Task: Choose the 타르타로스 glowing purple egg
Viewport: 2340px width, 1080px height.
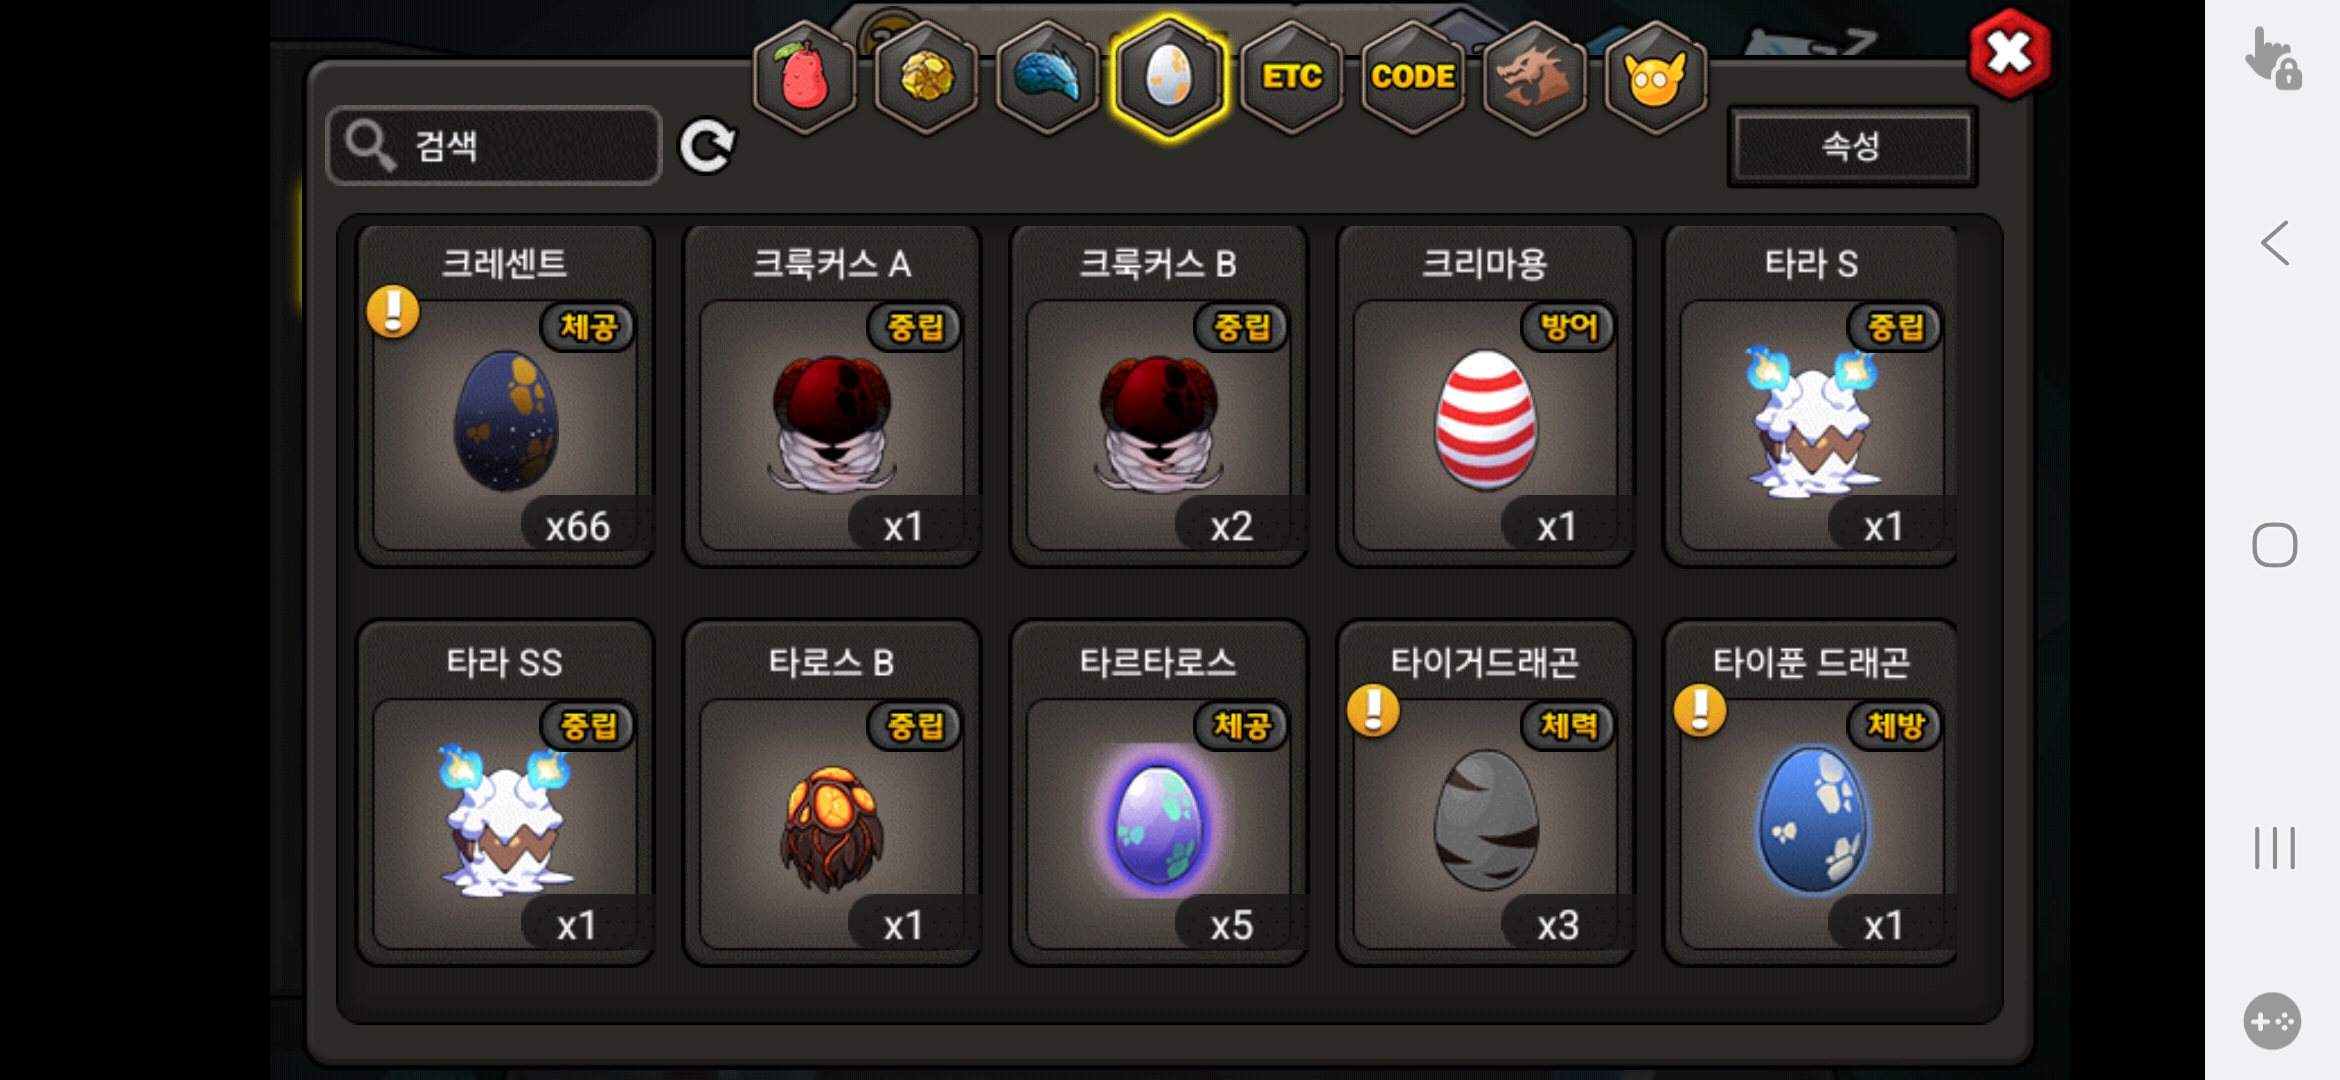Action: 1158,793
